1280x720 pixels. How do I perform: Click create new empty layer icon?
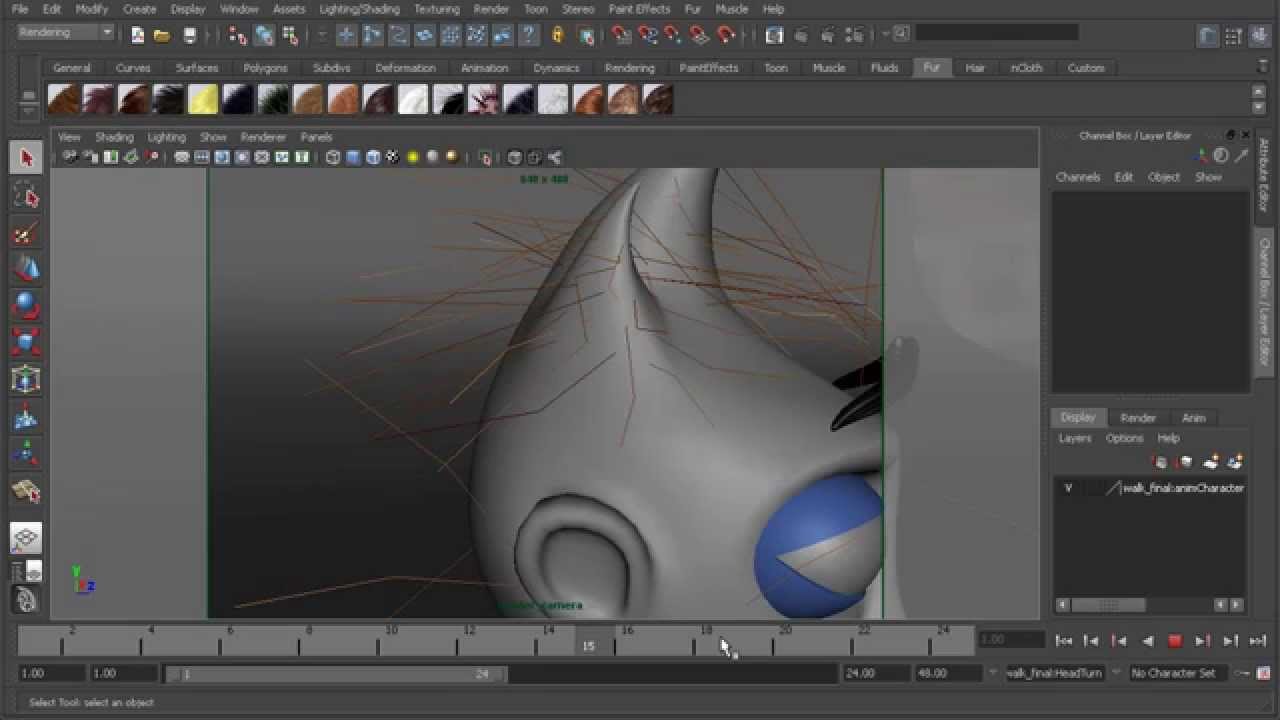(x=1211, y=462)
